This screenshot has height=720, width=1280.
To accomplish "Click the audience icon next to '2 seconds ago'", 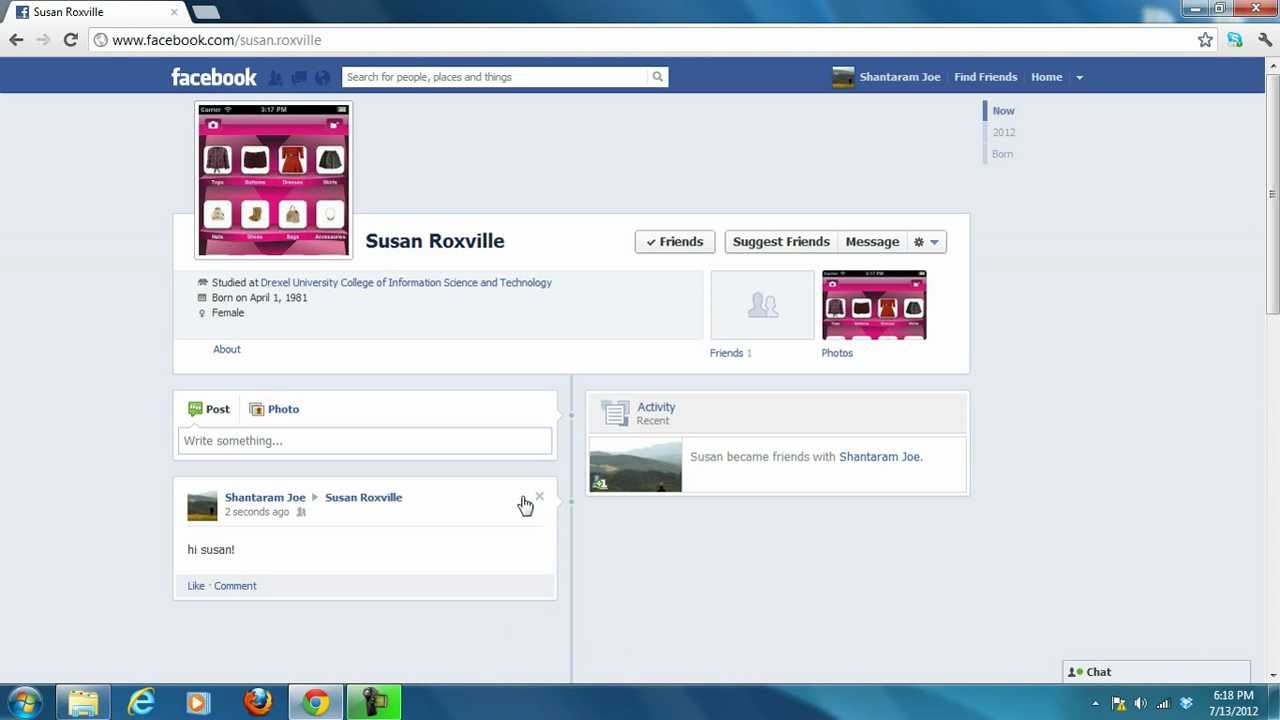I will tap(300, 512).
